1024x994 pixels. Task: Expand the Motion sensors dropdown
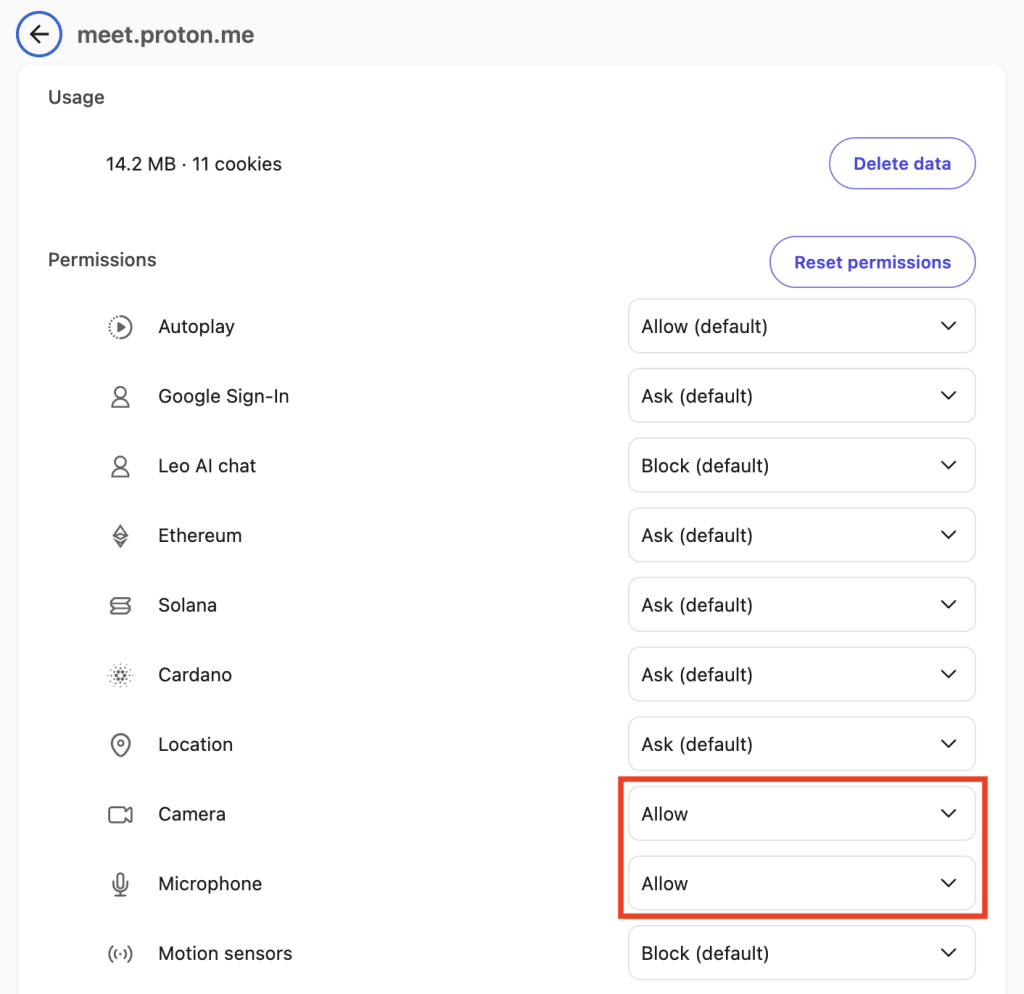coord(800,953)
